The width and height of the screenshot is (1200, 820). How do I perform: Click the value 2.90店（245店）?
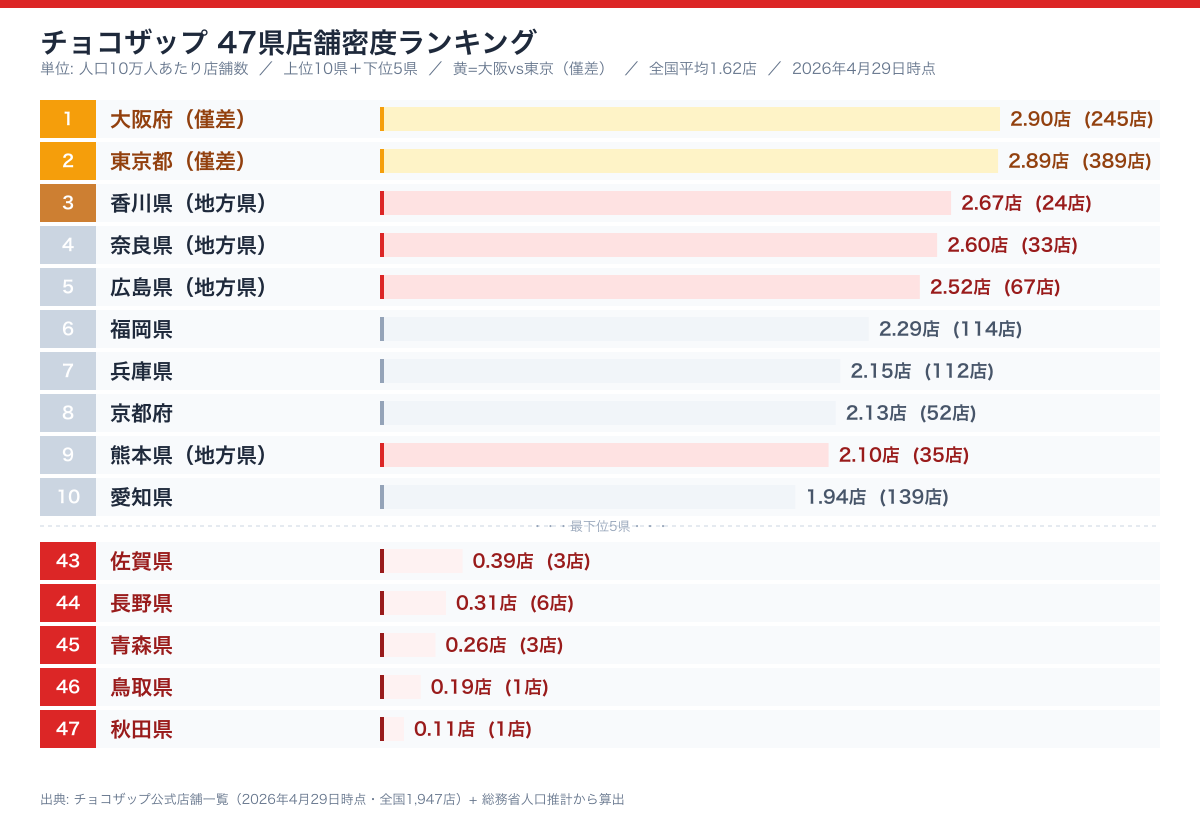click(x=1082, y=119)
